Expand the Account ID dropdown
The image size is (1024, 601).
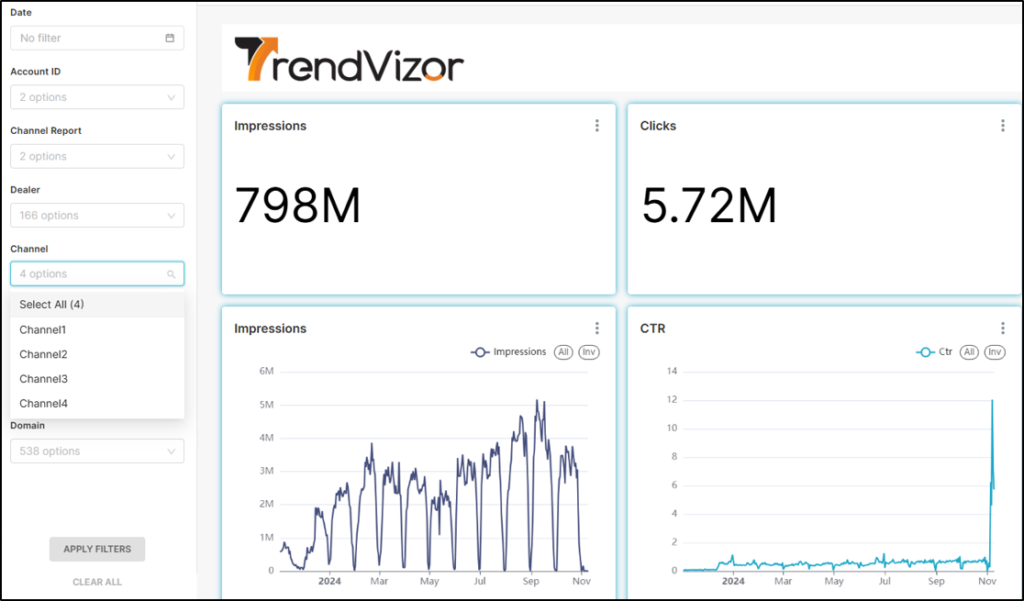97,97
